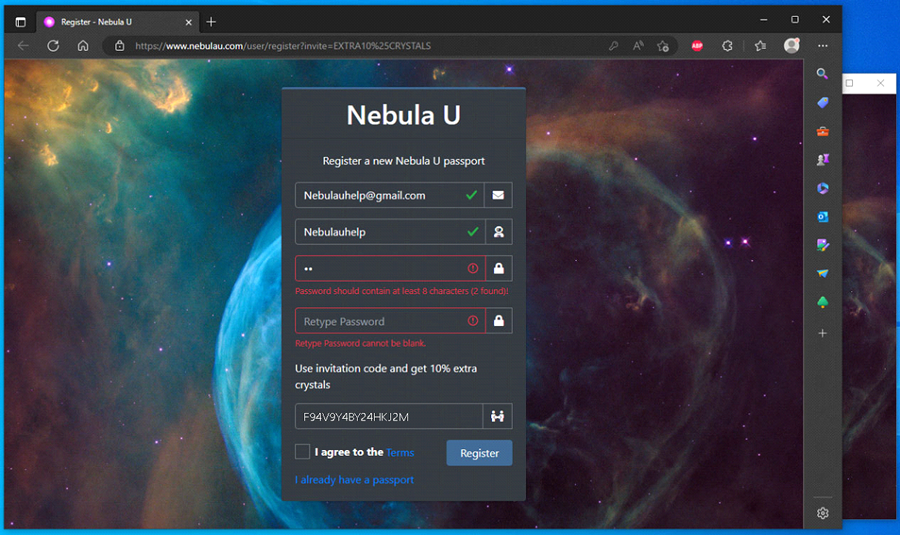Open the sidebar Outlook icon
The image size is (900, 535).
(823, 217)
